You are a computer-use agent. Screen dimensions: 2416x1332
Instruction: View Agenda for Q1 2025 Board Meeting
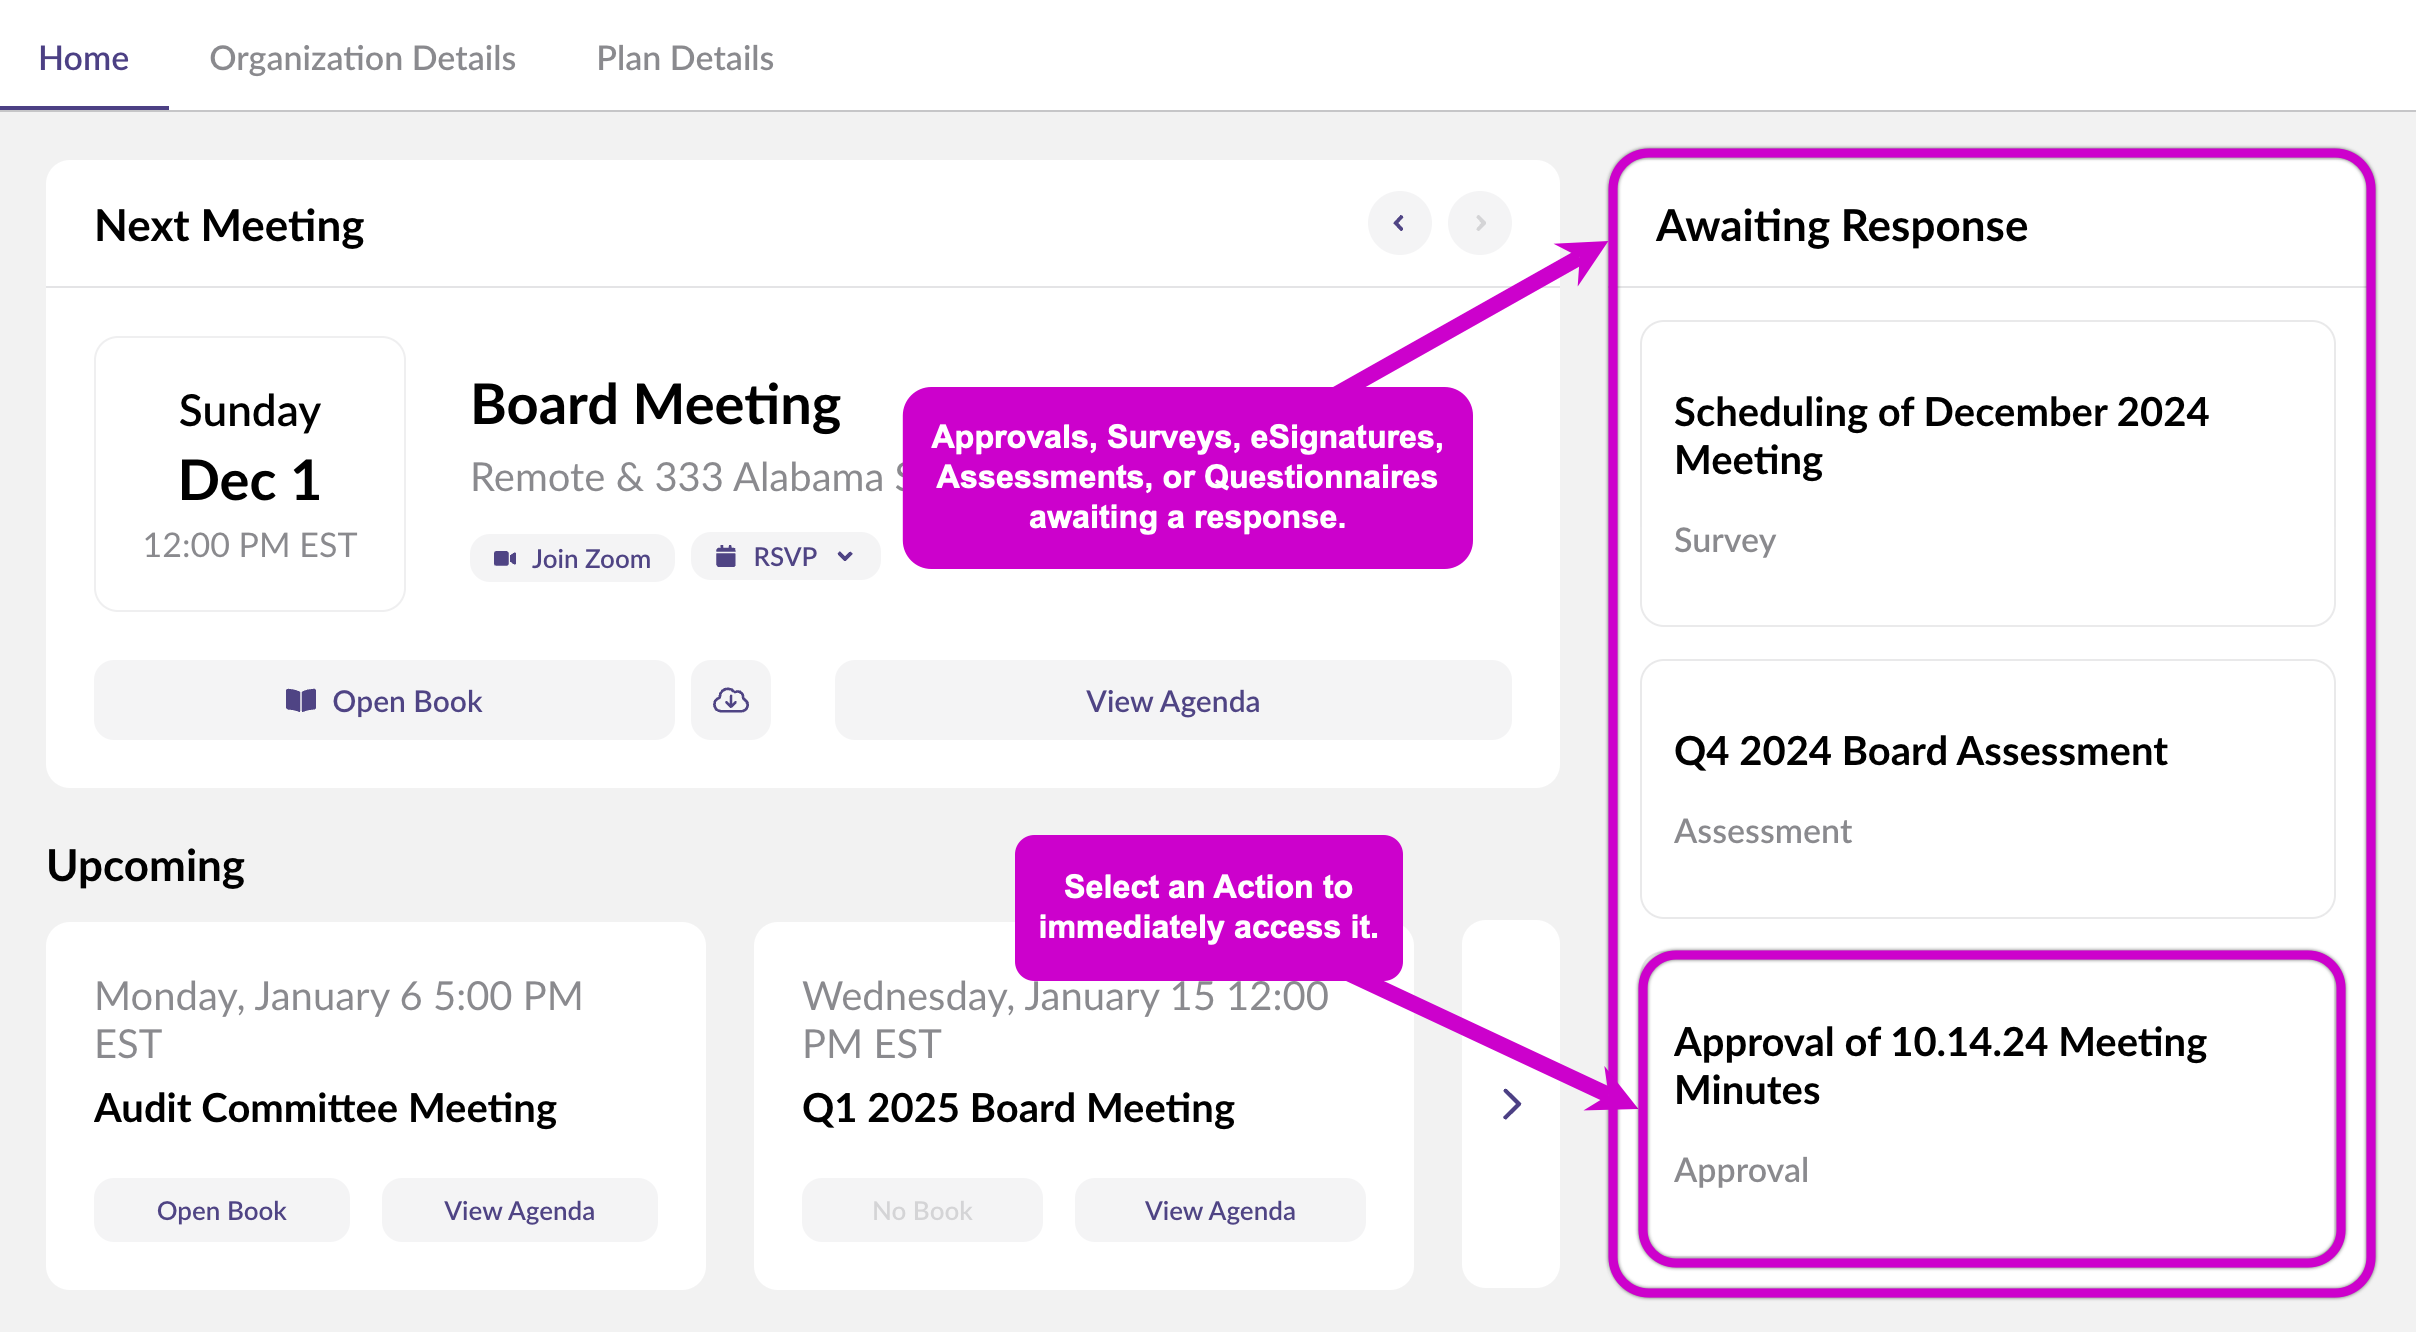pyautogui.click(x=1219, y=1210)
